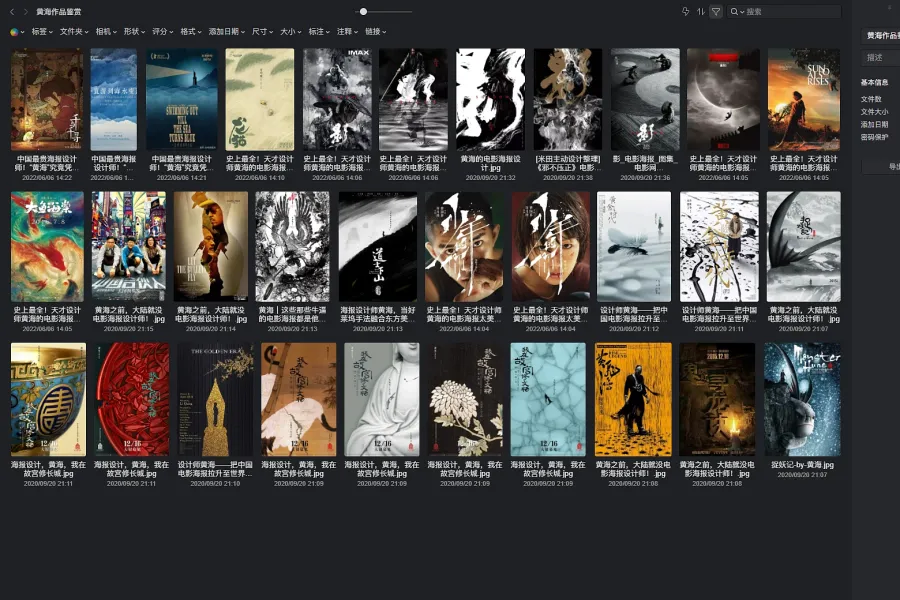Select the turquoise cracked porcelain poster thumbnail
The image size is (900, 600).
point(548,400)
